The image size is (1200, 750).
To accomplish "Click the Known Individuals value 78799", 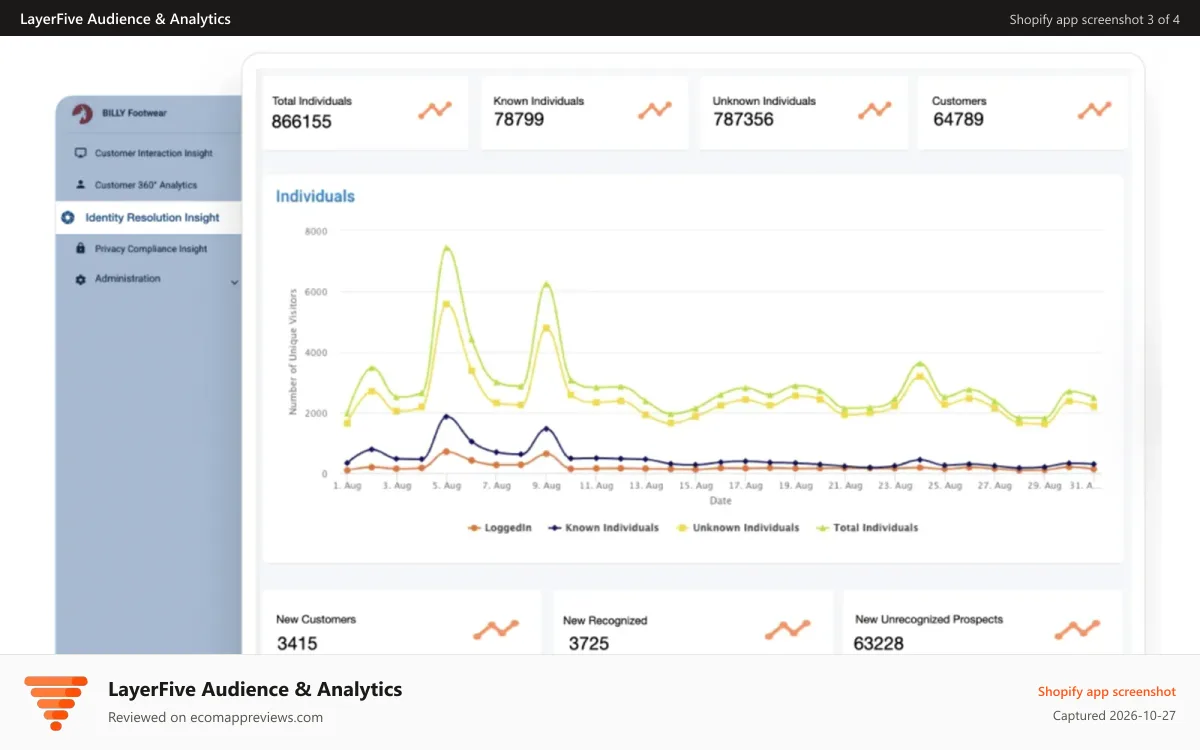I will 519,120.
